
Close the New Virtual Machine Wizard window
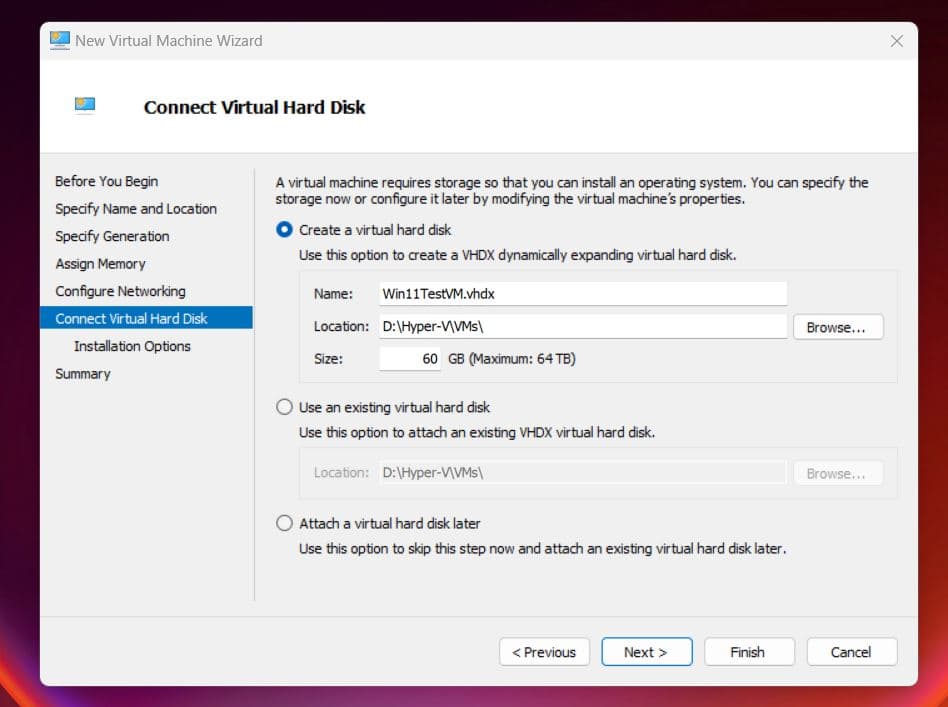tap(896, 41)
